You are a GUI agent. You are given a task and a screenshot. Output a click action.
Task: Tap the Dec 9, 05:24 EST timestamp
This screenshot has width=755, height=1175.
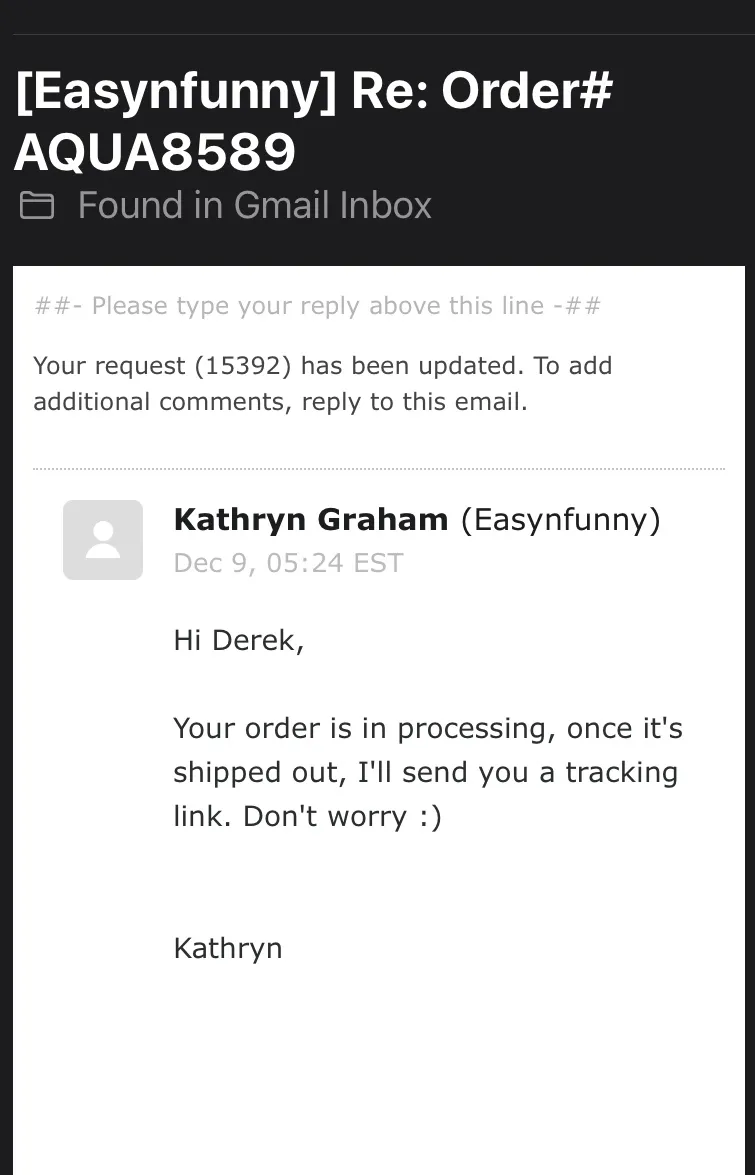[x=288, y=563]
